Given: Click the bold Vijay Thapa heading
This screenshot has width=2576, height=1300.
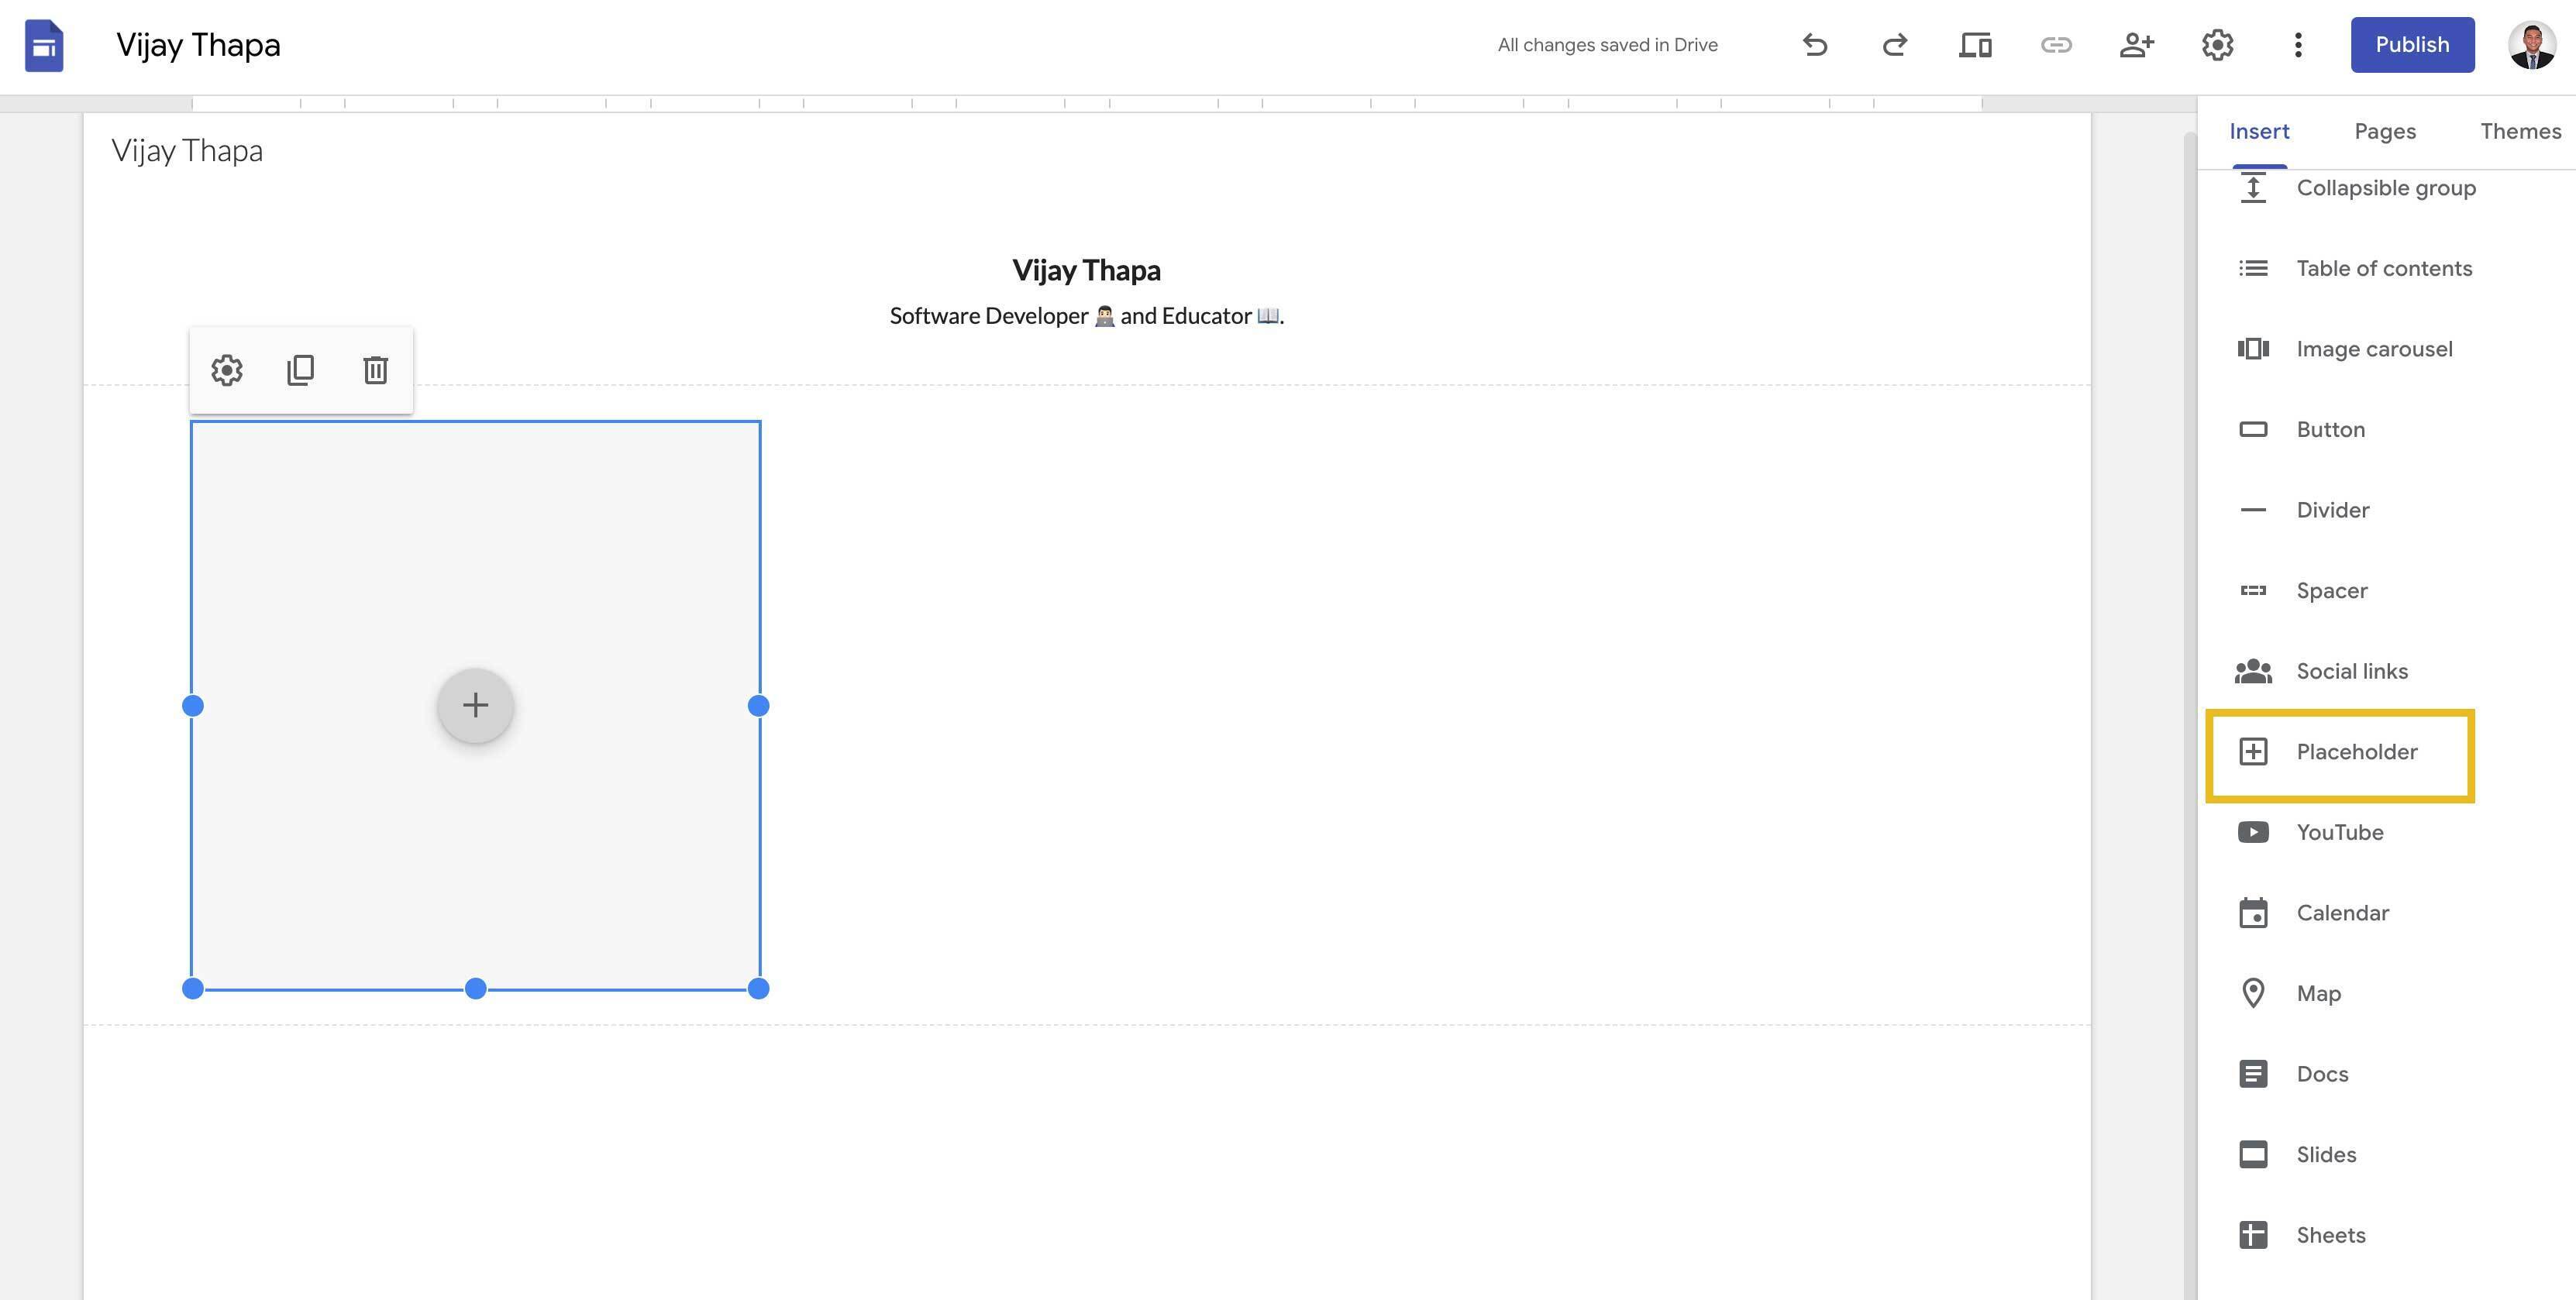Looking at the screenshot, I should (x=1086, y=270).
